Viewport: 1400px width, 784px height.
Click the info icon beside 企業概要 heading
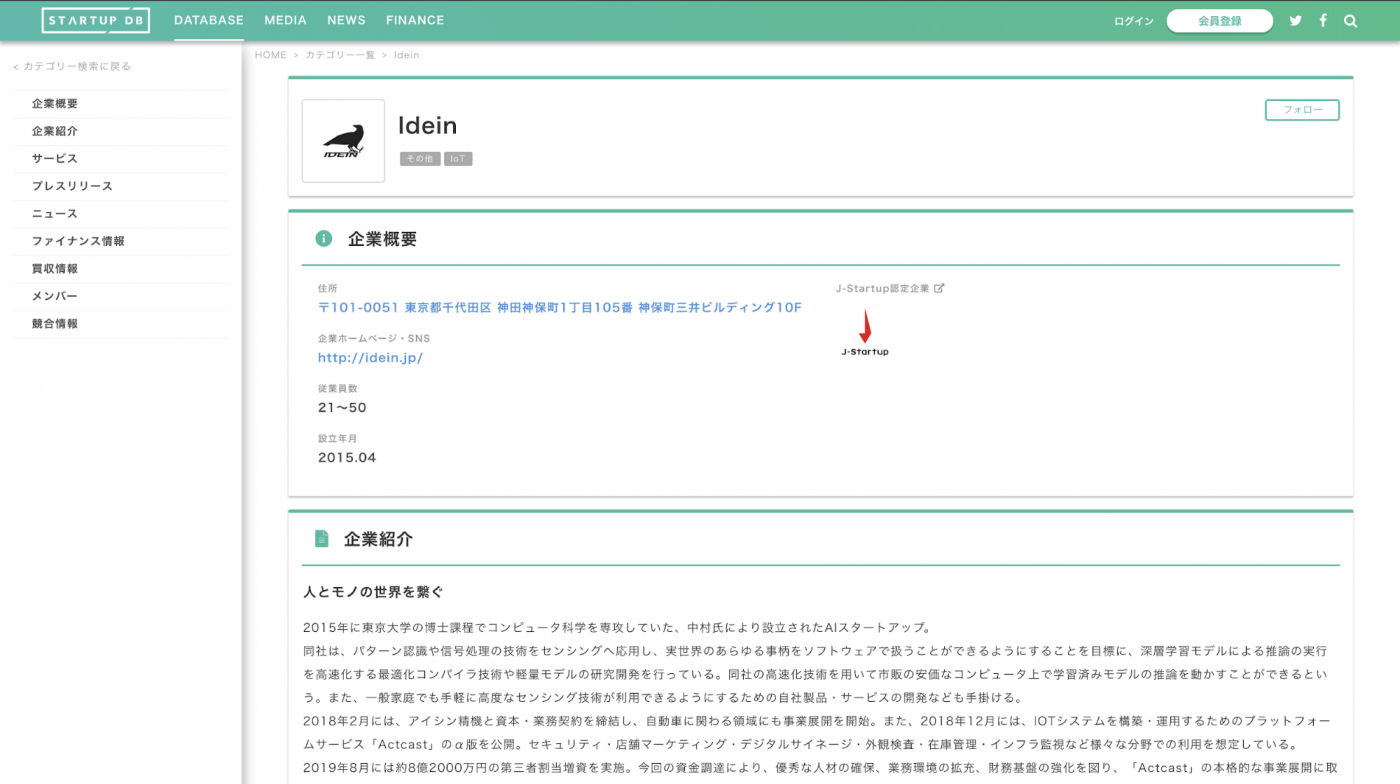pos(321,238)
